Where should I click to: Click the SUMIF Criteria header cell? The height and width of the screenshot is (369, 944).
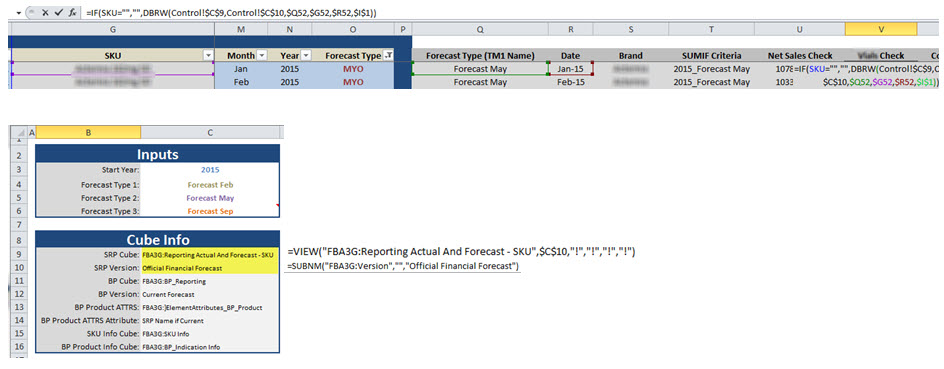click(712, 55)
